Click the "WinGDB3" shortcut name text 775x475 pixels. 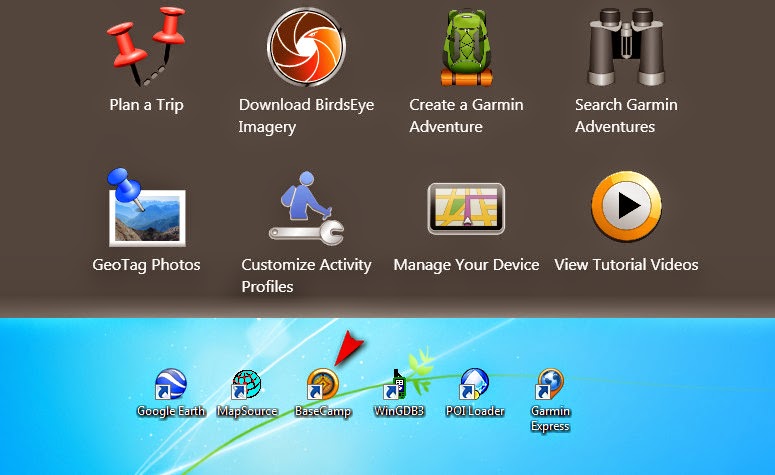tap(399, 411)
